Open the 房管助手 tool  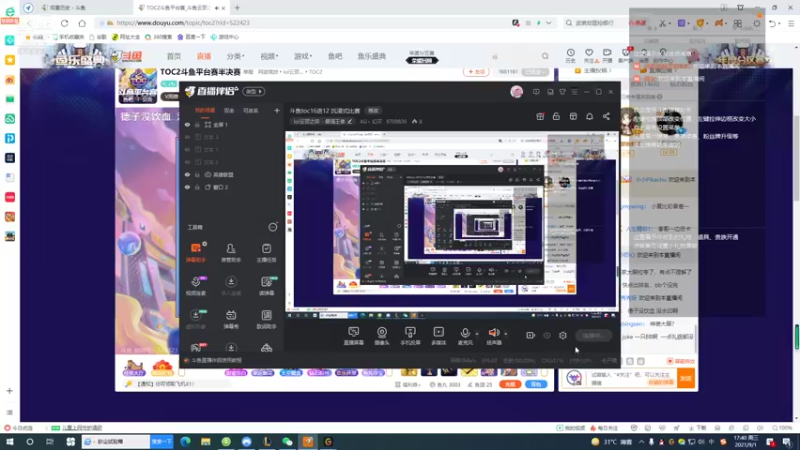(231, 253)
